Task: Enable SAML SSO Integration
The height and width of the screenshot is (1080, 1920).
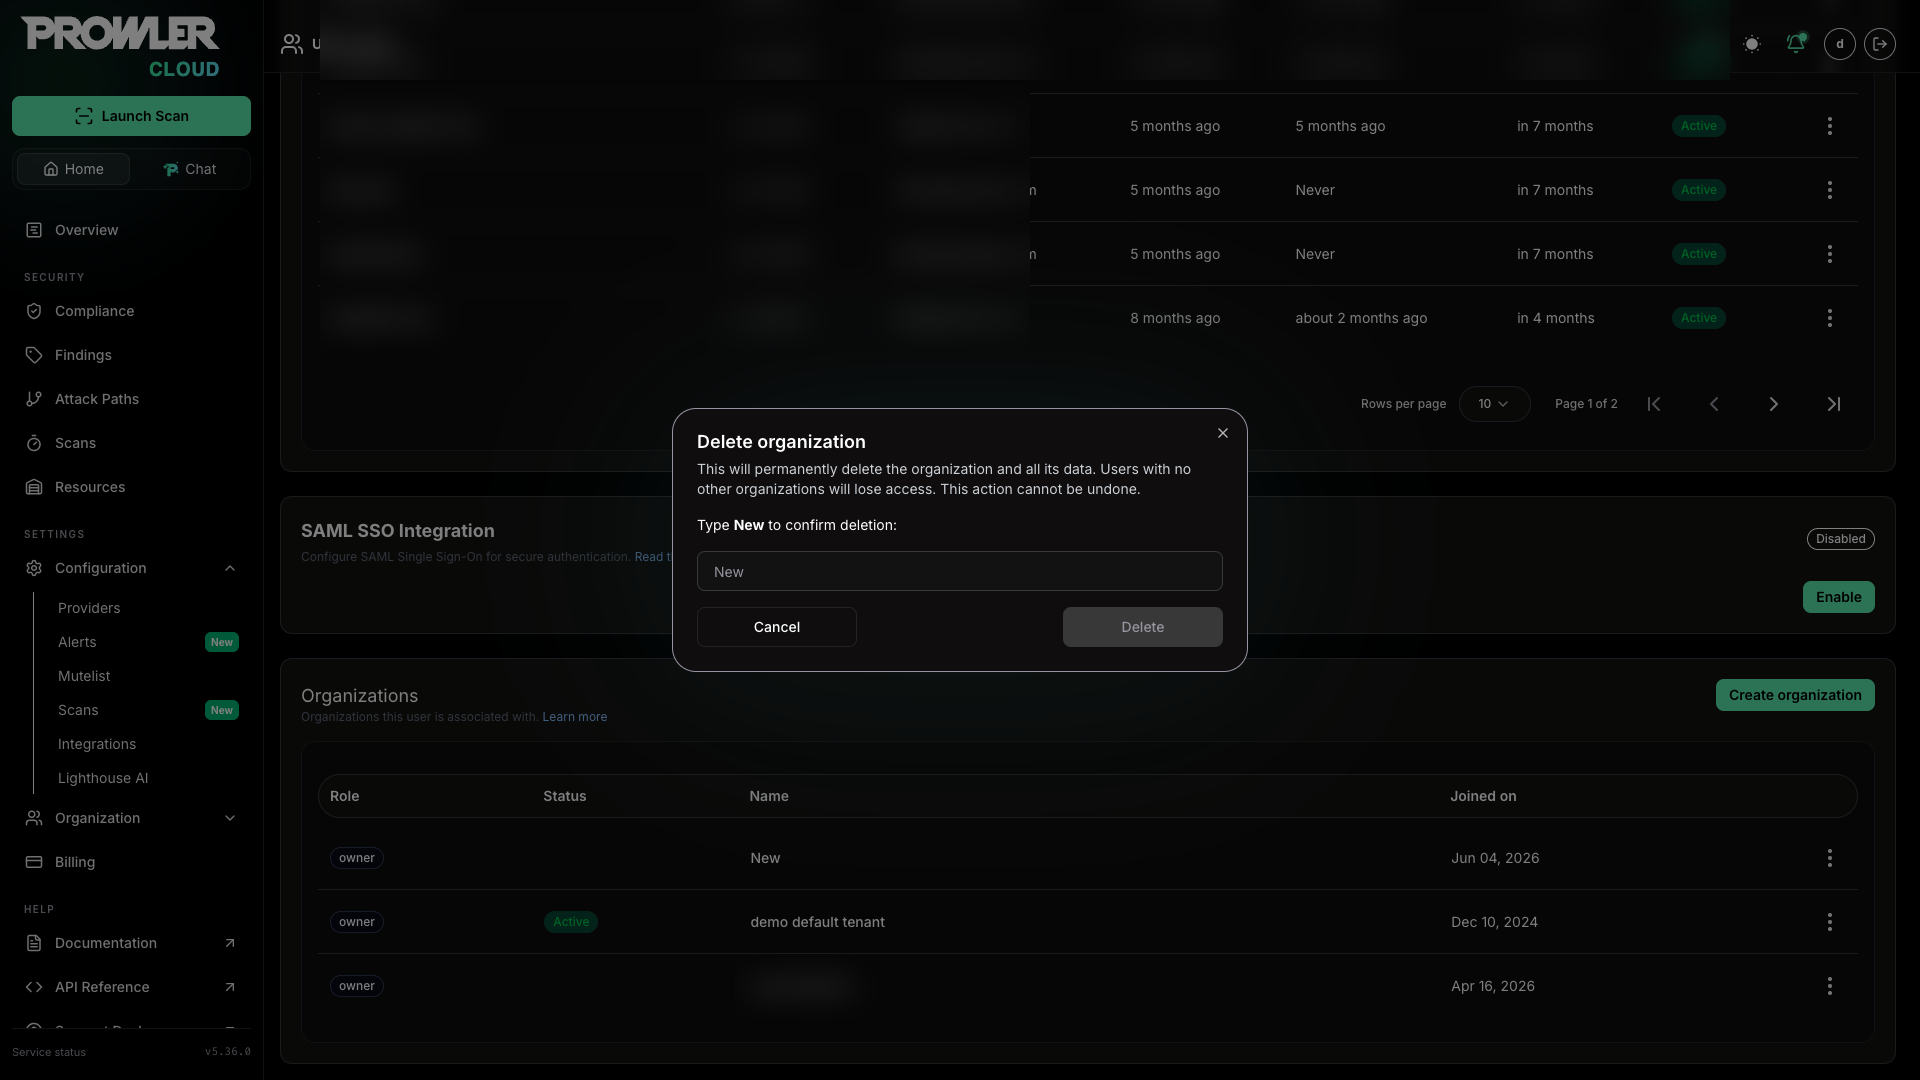Action: tap(1838, 597)
